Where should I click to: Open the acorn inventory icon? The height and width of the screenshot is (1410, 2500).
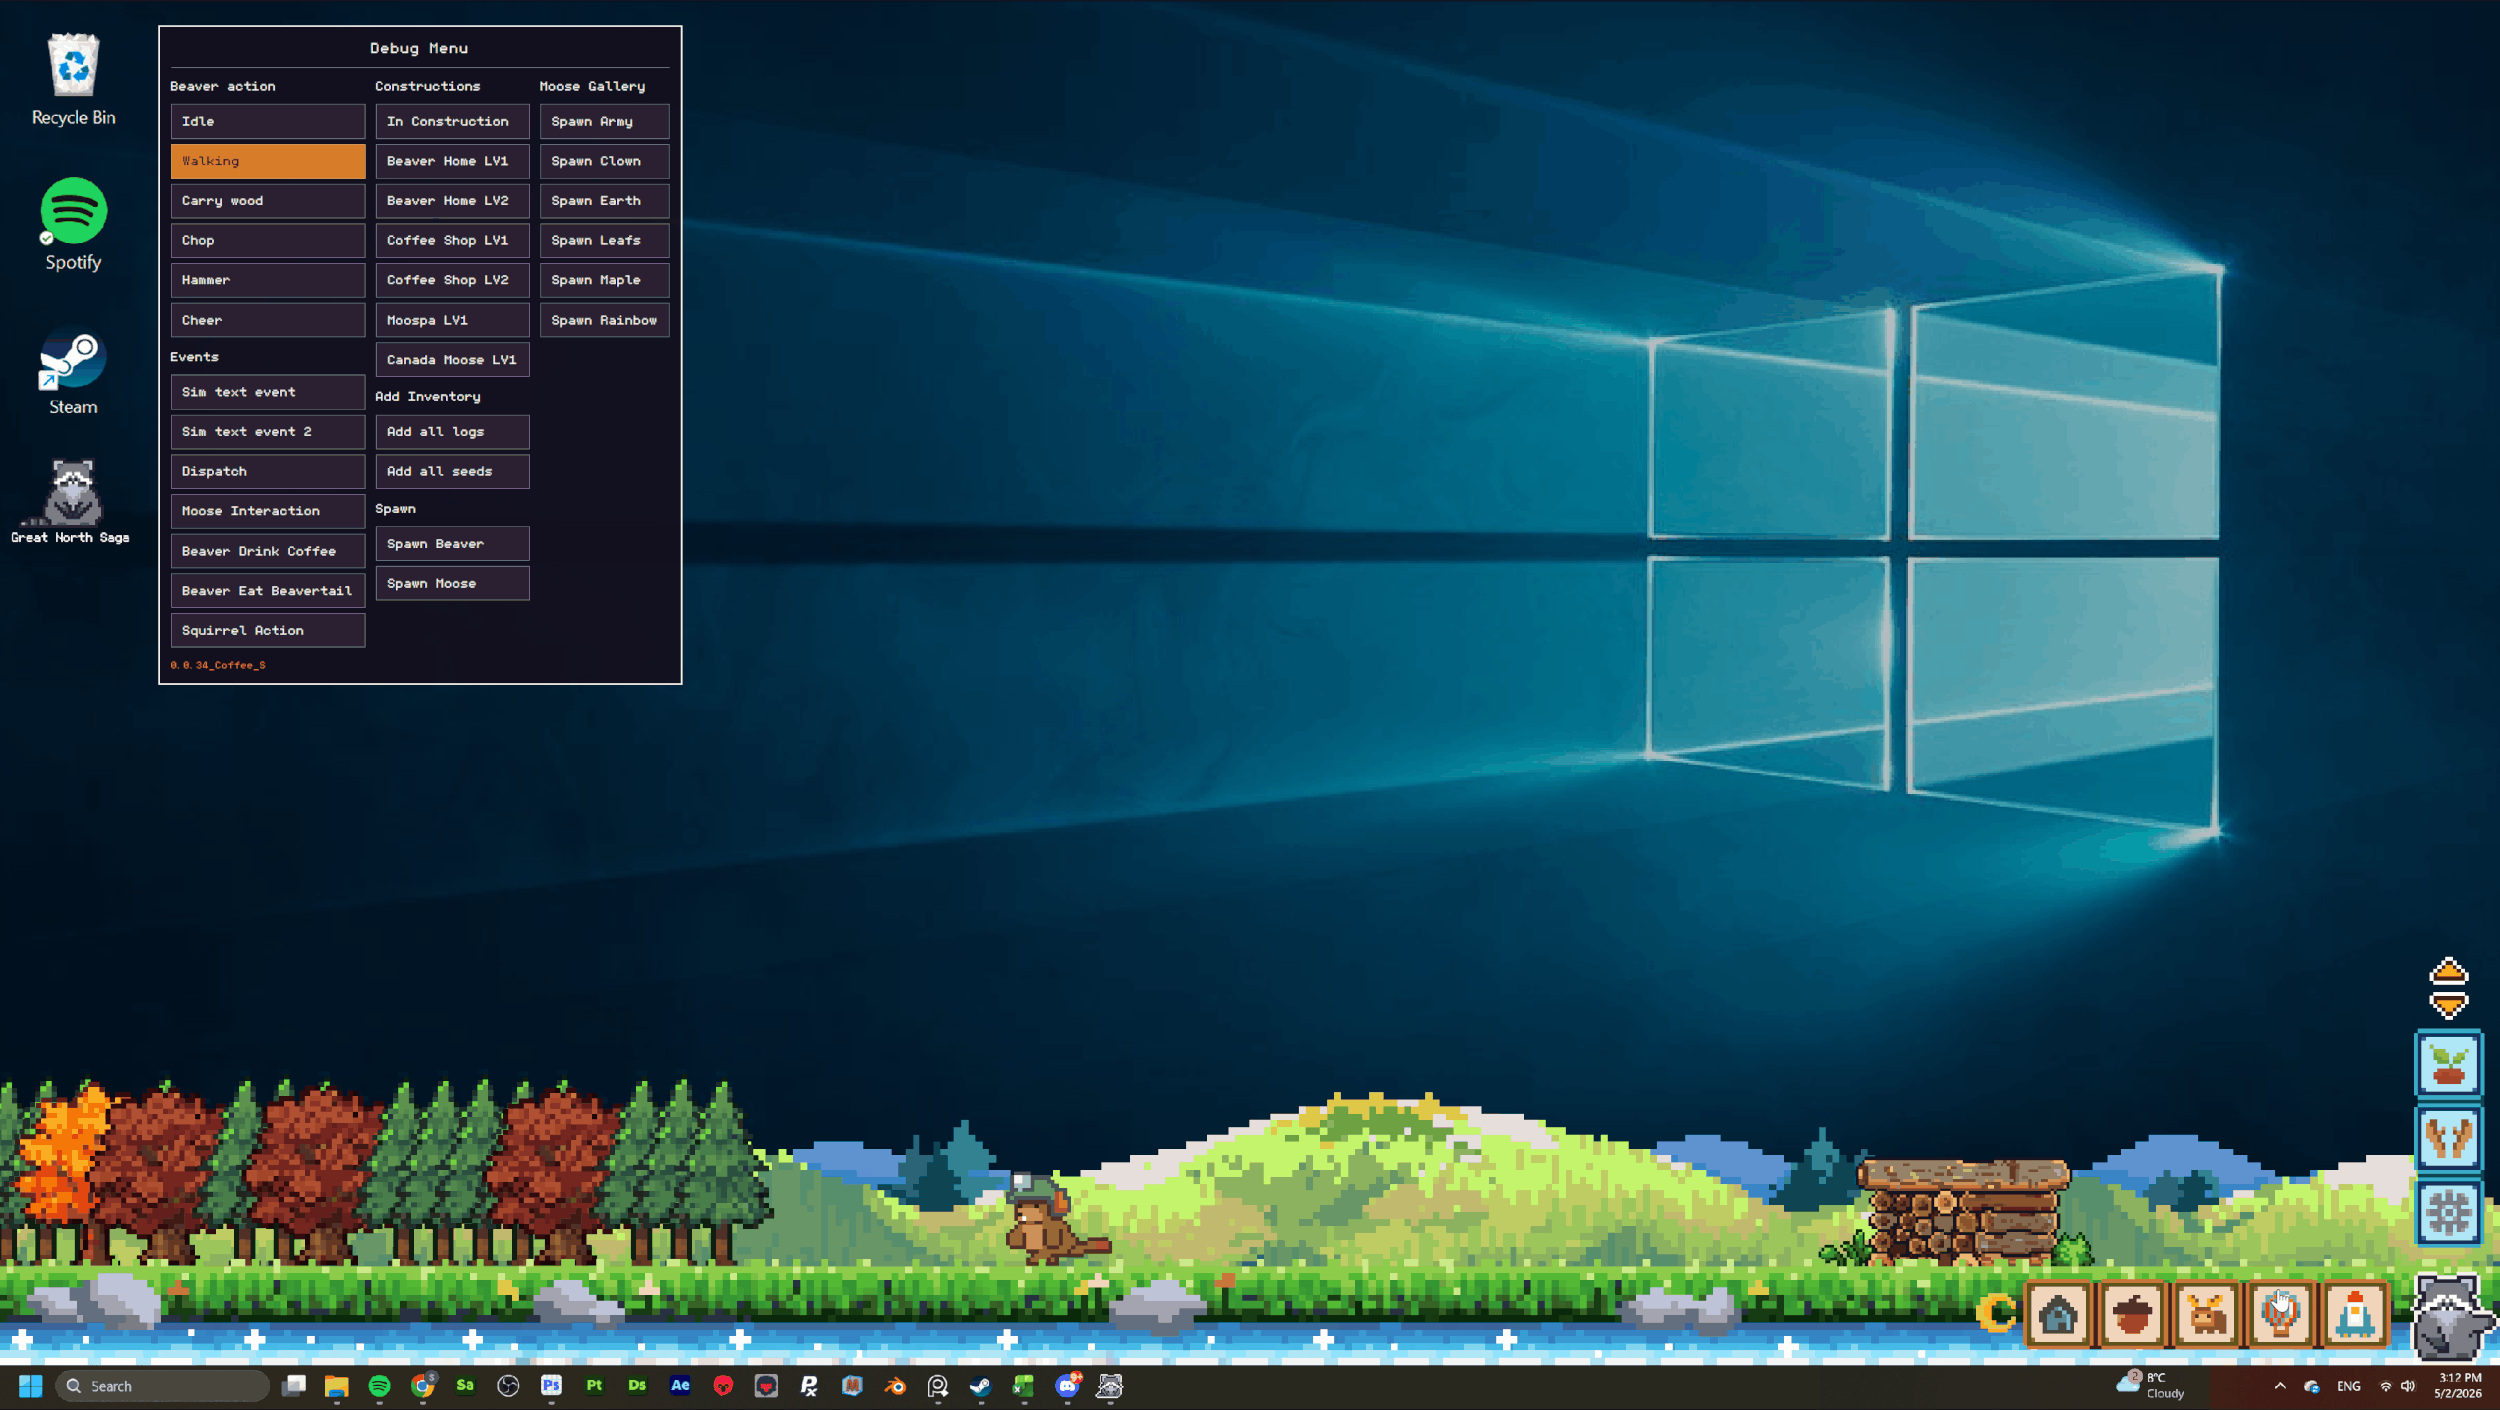(x=2132, y=1314)
